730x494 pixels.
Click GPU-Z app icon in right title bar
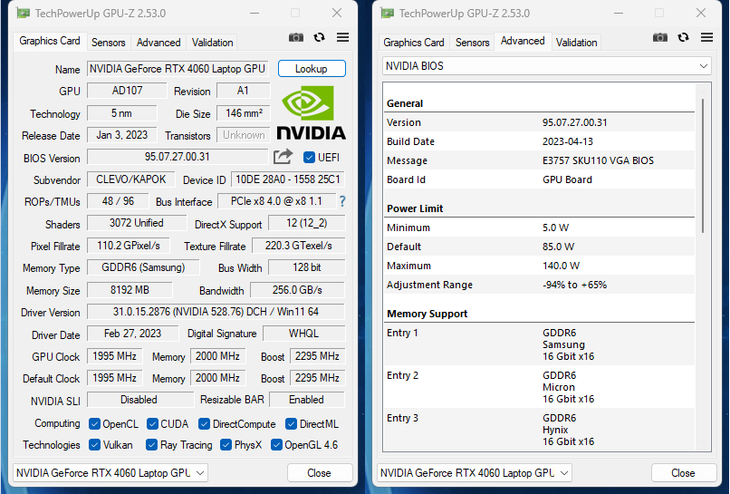pyautogui.click(x=387, y=13)
